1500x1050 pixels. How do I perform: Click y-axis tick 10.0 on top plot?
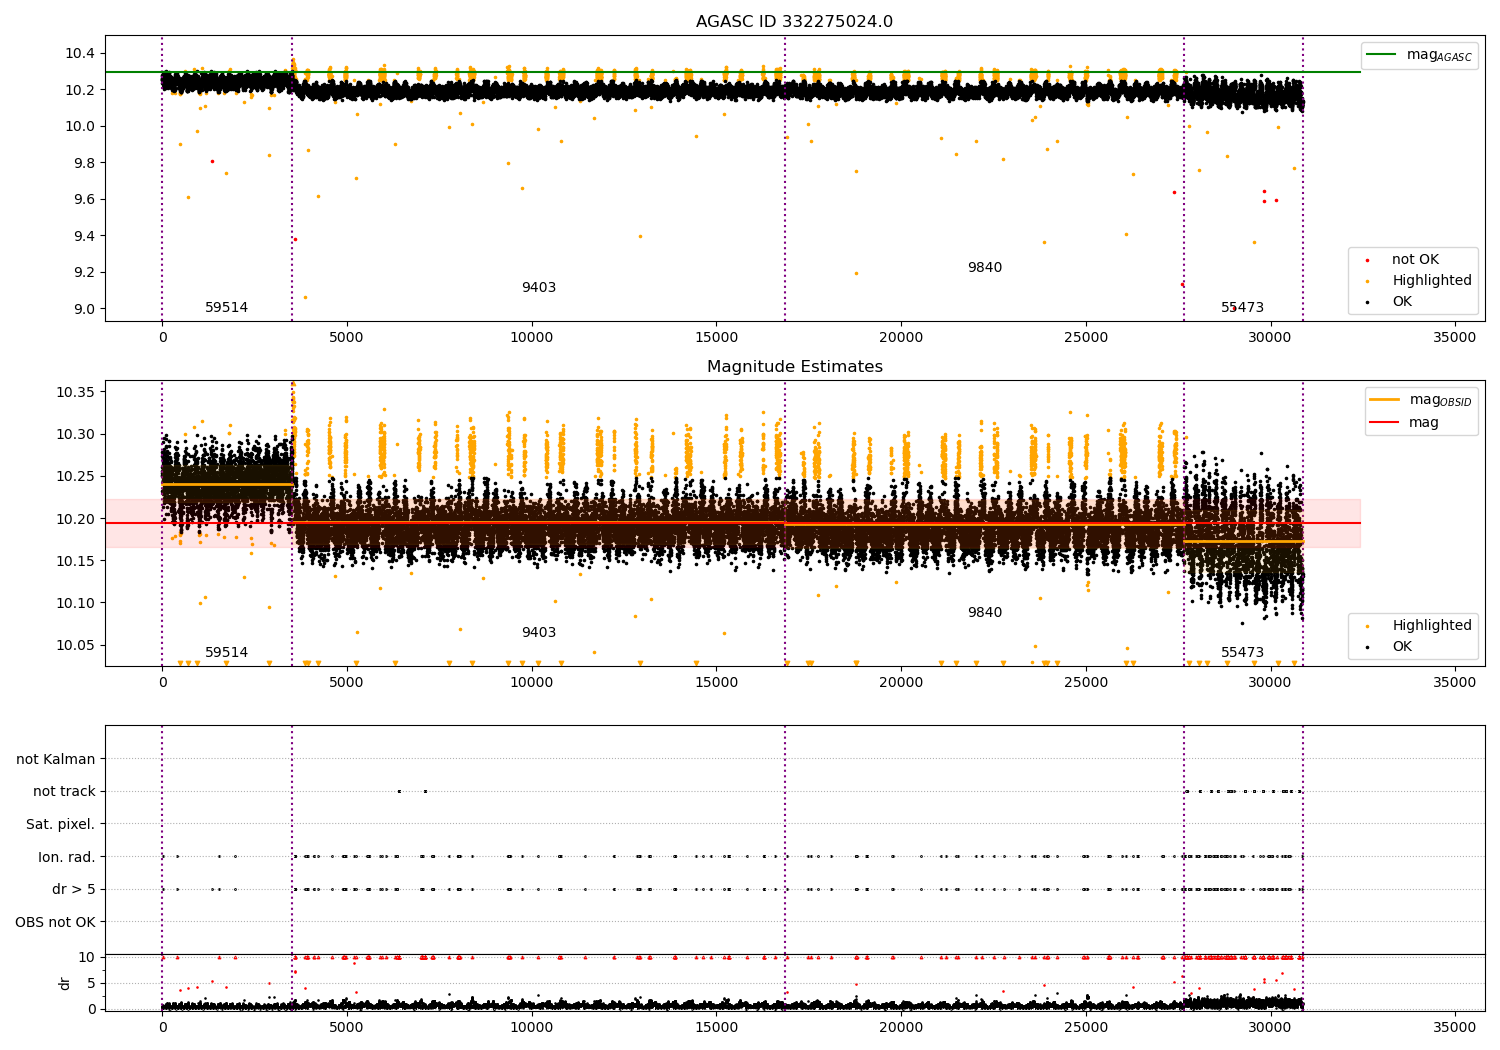pyautogui.click(x=81, y=126)
